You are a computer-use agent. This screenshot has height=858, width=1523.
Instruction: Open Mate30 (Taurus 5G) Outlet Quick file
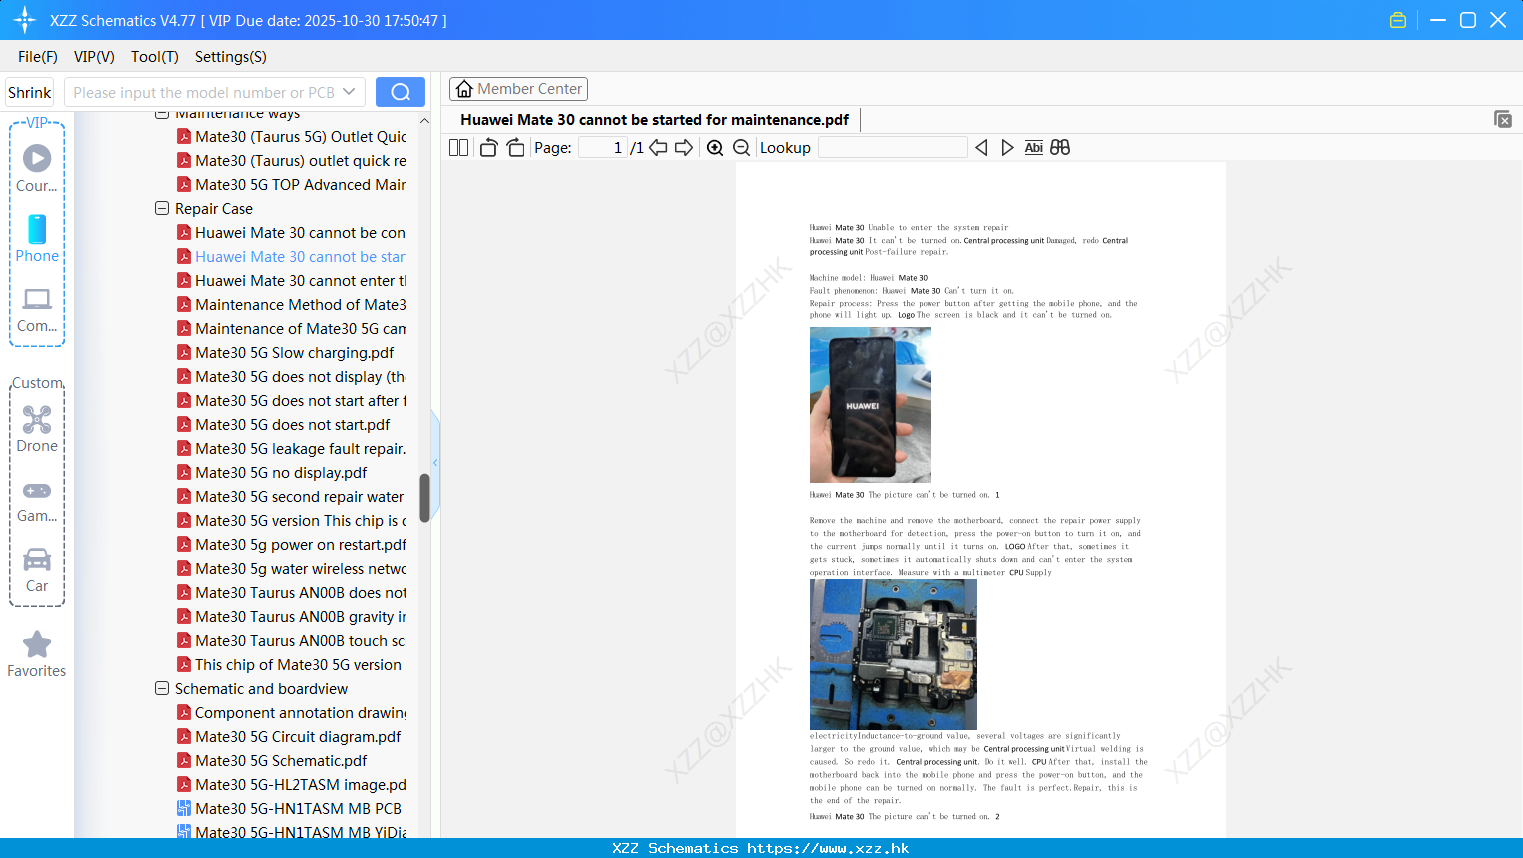[292, 137]
